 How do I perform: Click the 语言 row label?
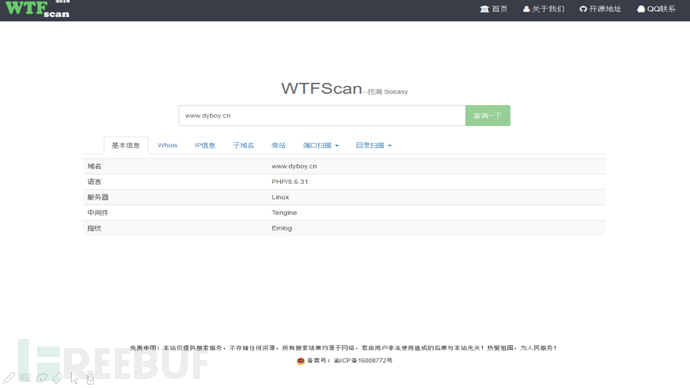click(x=94, y=182)
